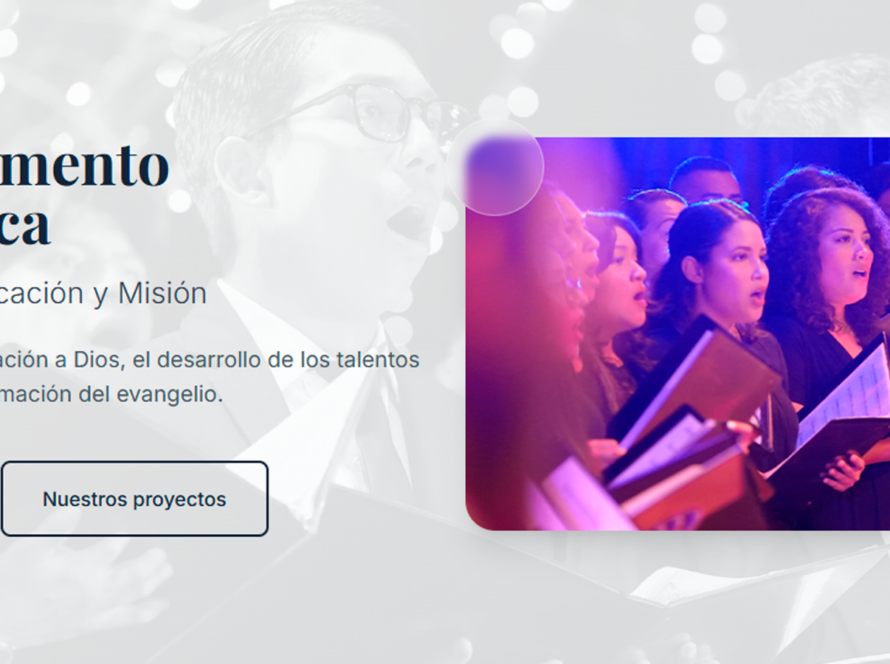Click the subtitle fragment "cación y"
The width and height of the screenshot is (890, 664).
tap(53, 295)
